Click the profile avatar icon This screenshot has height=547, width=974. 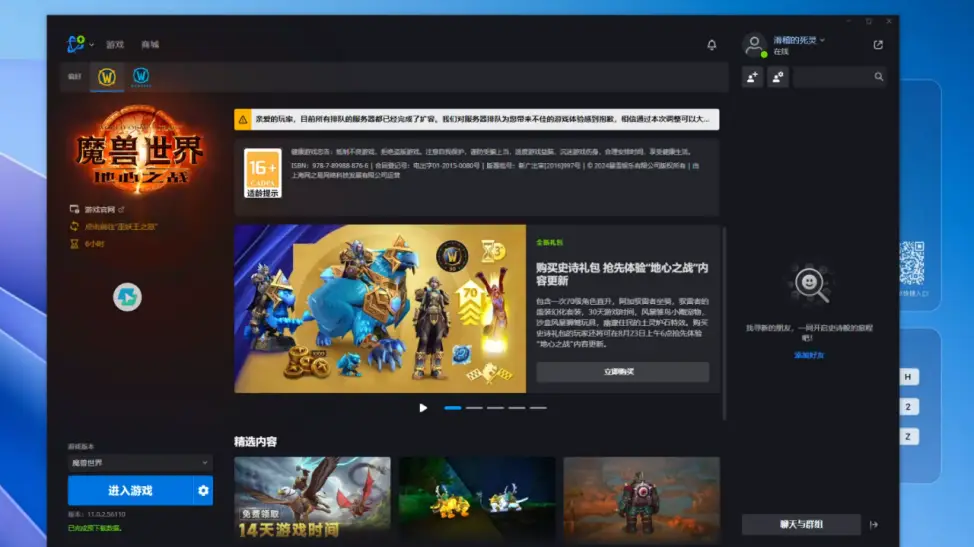click(x=754, y=45)
